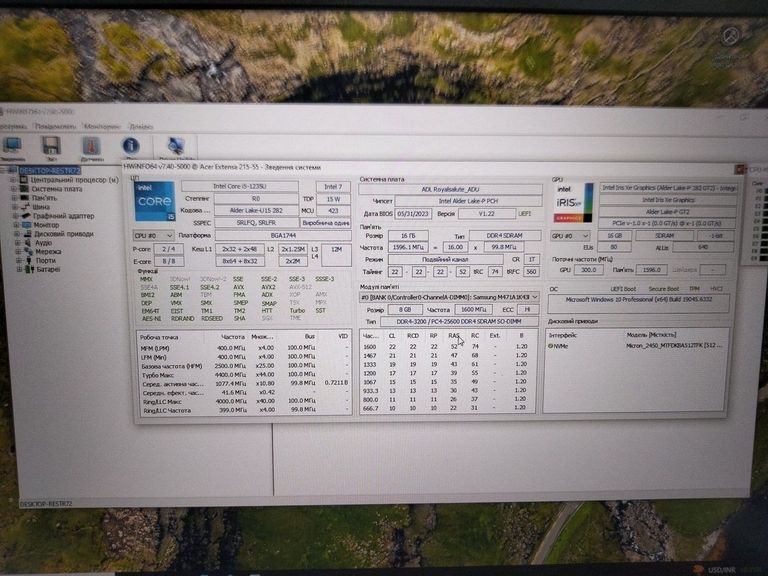The height and width of the screenshot is (576, 768).
Task: Select the MFM (LPM) operating point row
Action: tap(244, 348)
